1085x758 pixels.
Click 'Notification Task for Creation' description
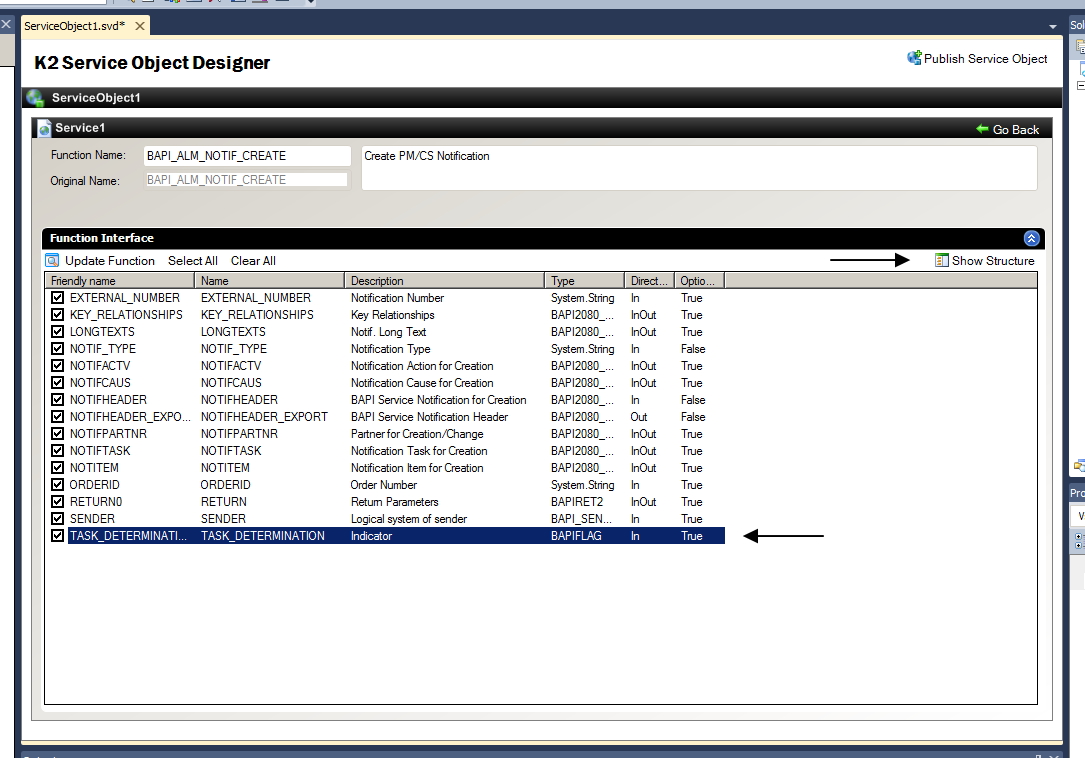click(x=419, y=451)
